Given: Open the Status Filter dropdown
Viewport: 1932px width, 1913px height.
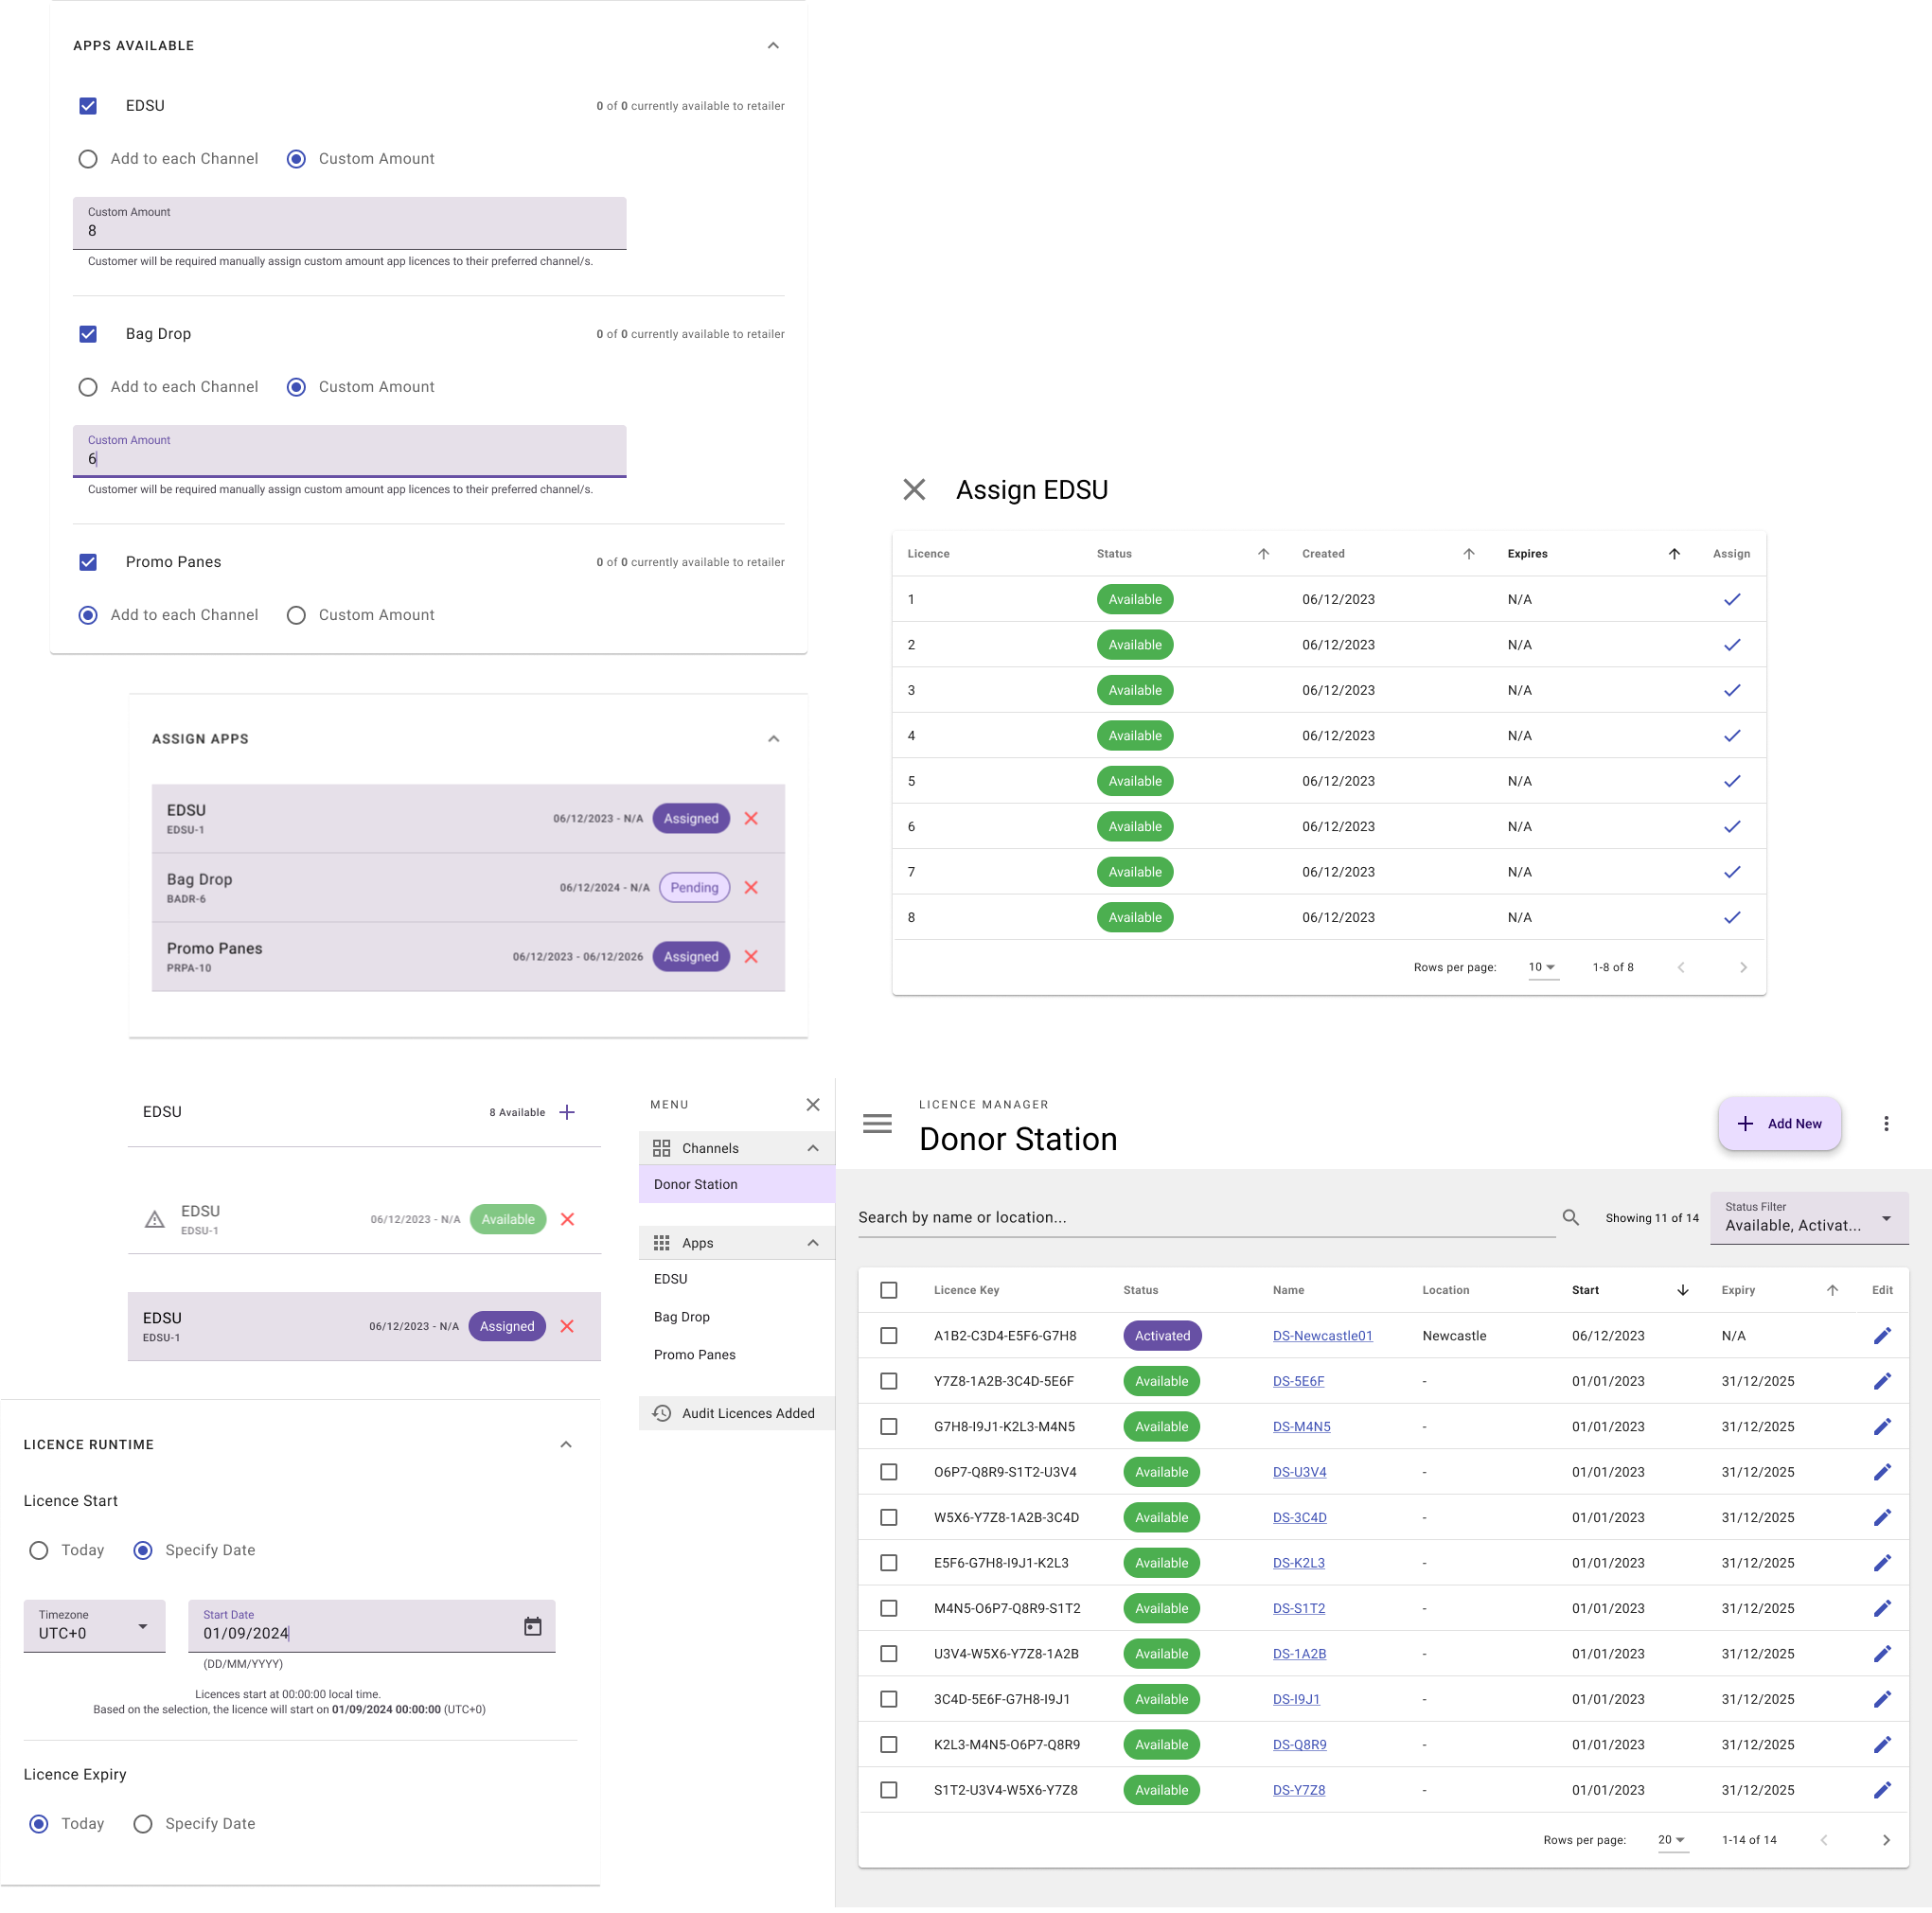Looking at the screenshot, I should click(1809, 1218).
